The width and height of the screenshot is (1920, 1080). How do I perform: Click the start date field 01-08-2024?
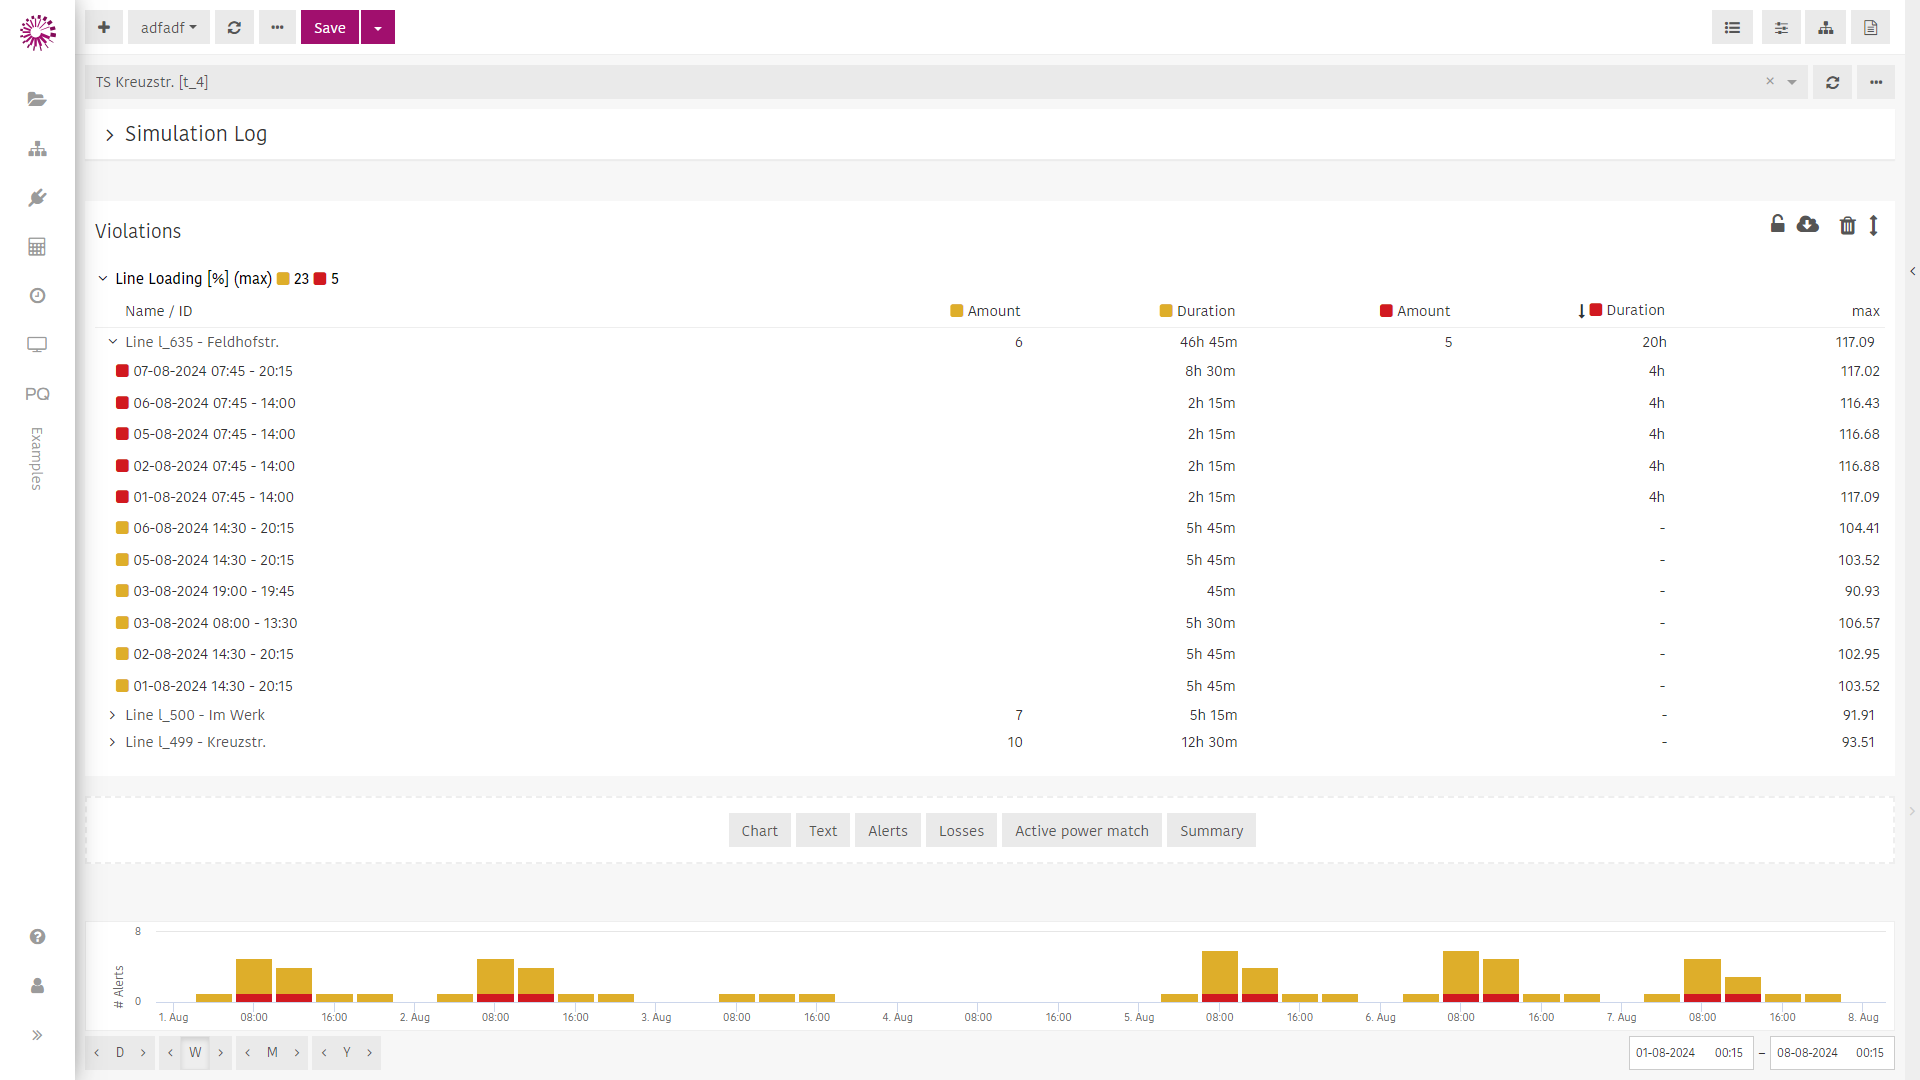pos(1665,1052)
